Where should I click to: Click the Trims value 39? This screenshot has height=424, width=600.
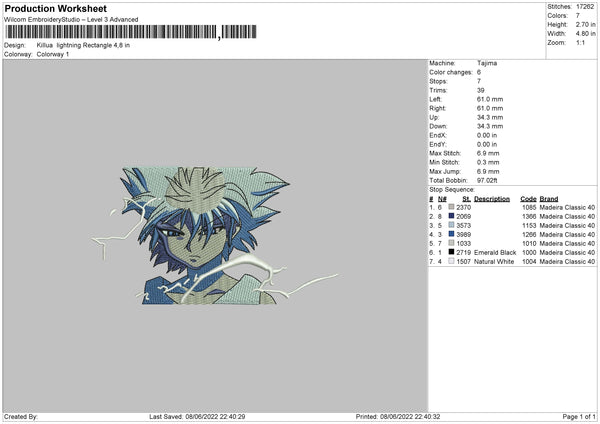(481, 90)
